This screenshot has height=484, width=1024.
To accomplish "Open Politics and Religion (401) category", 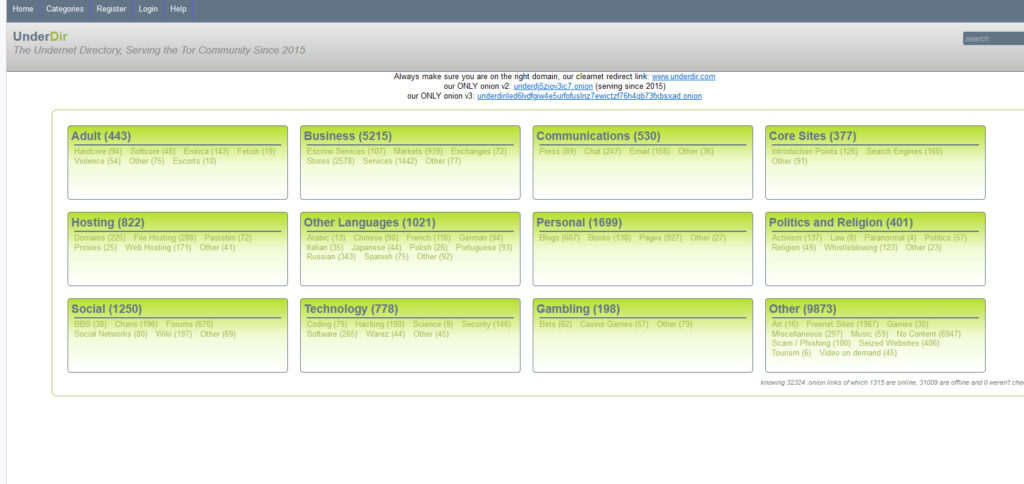I will click(840, 222).
